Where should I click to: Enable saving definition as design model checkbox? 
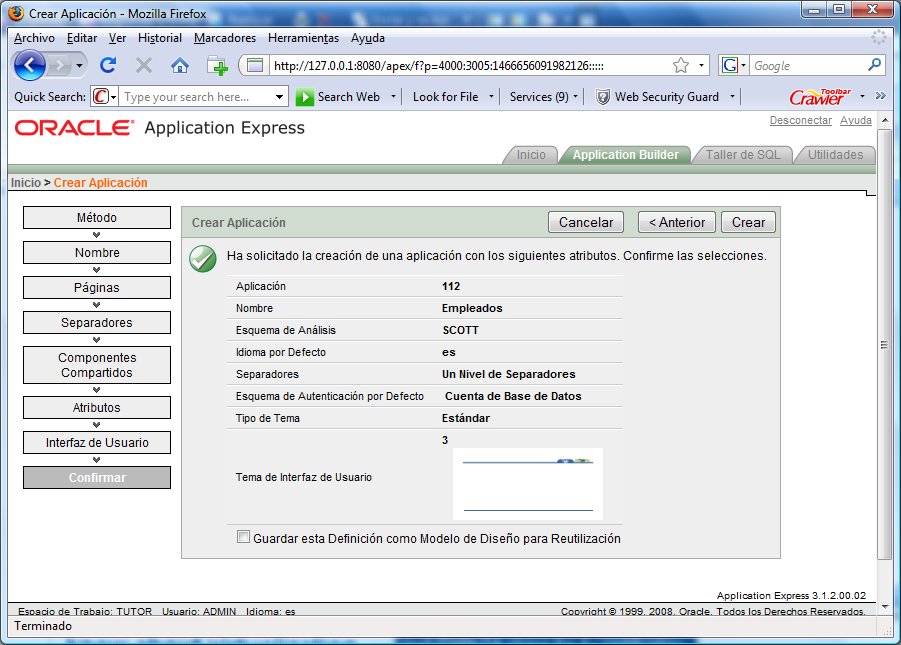click(x=244, y=537)
